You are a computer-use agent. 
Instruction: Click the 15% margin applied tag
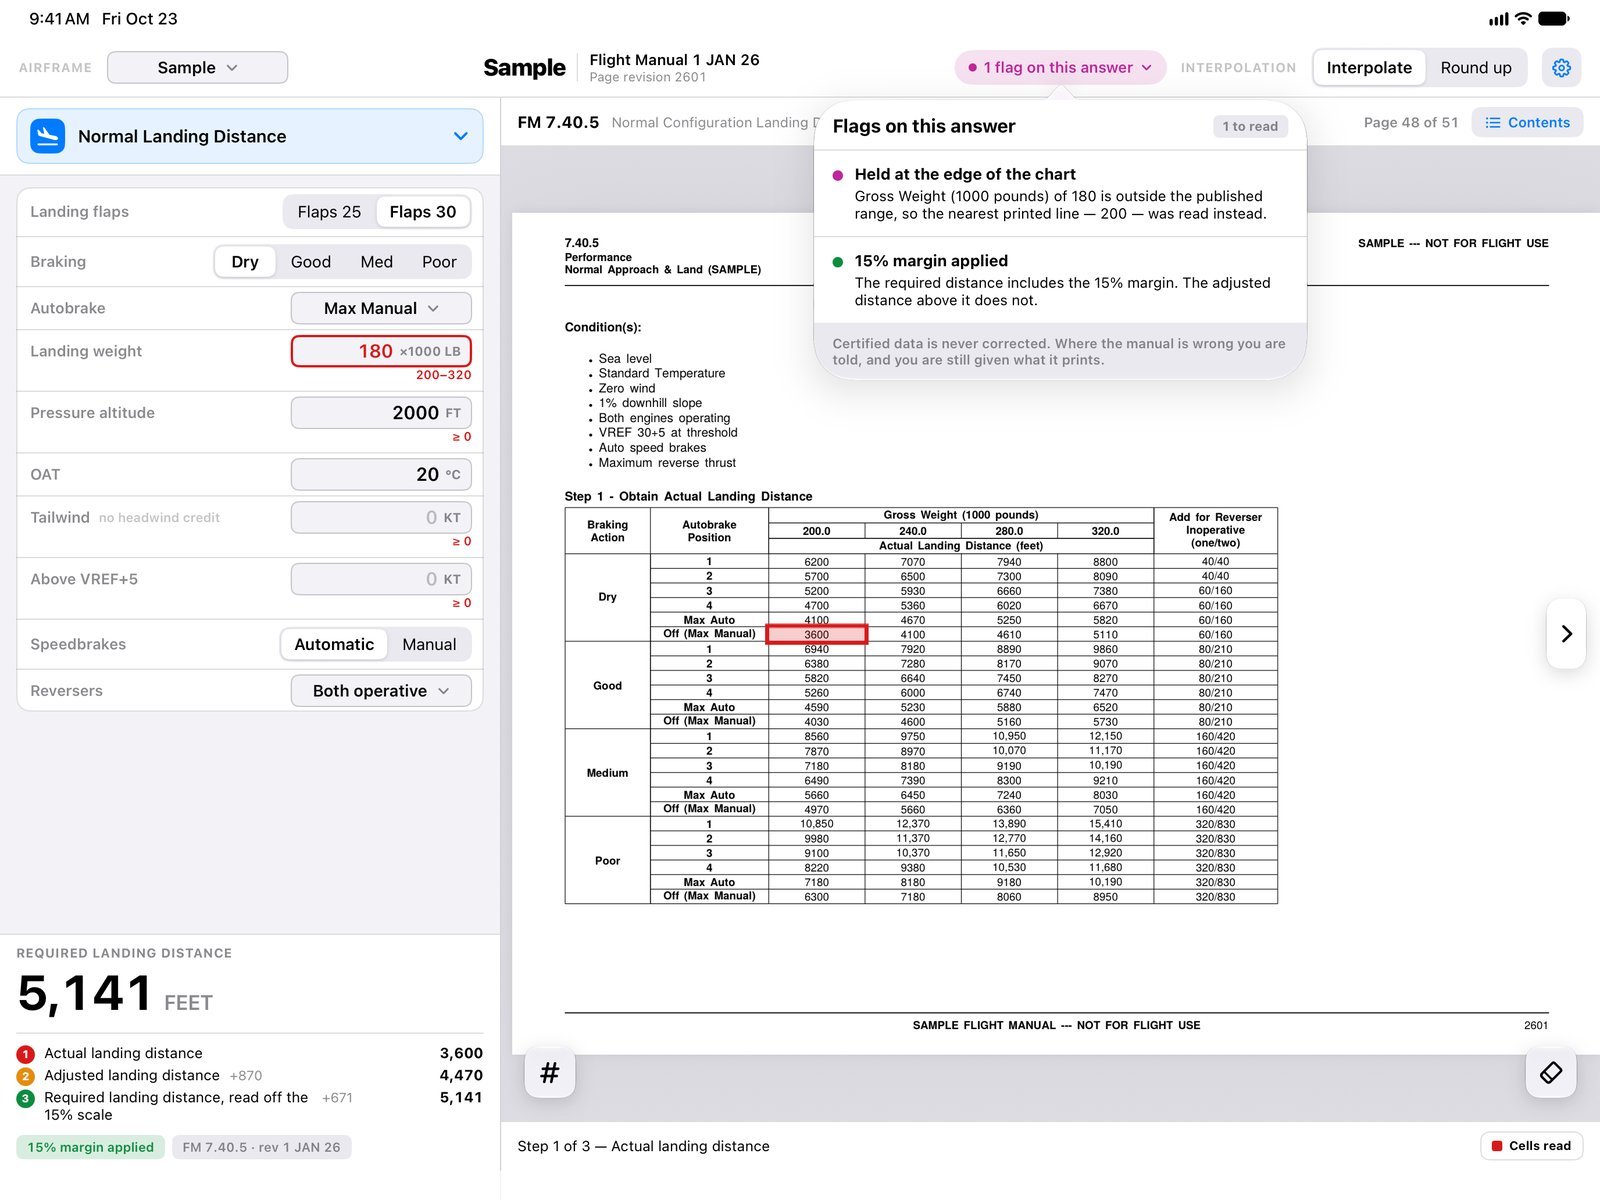[91, 1147]
